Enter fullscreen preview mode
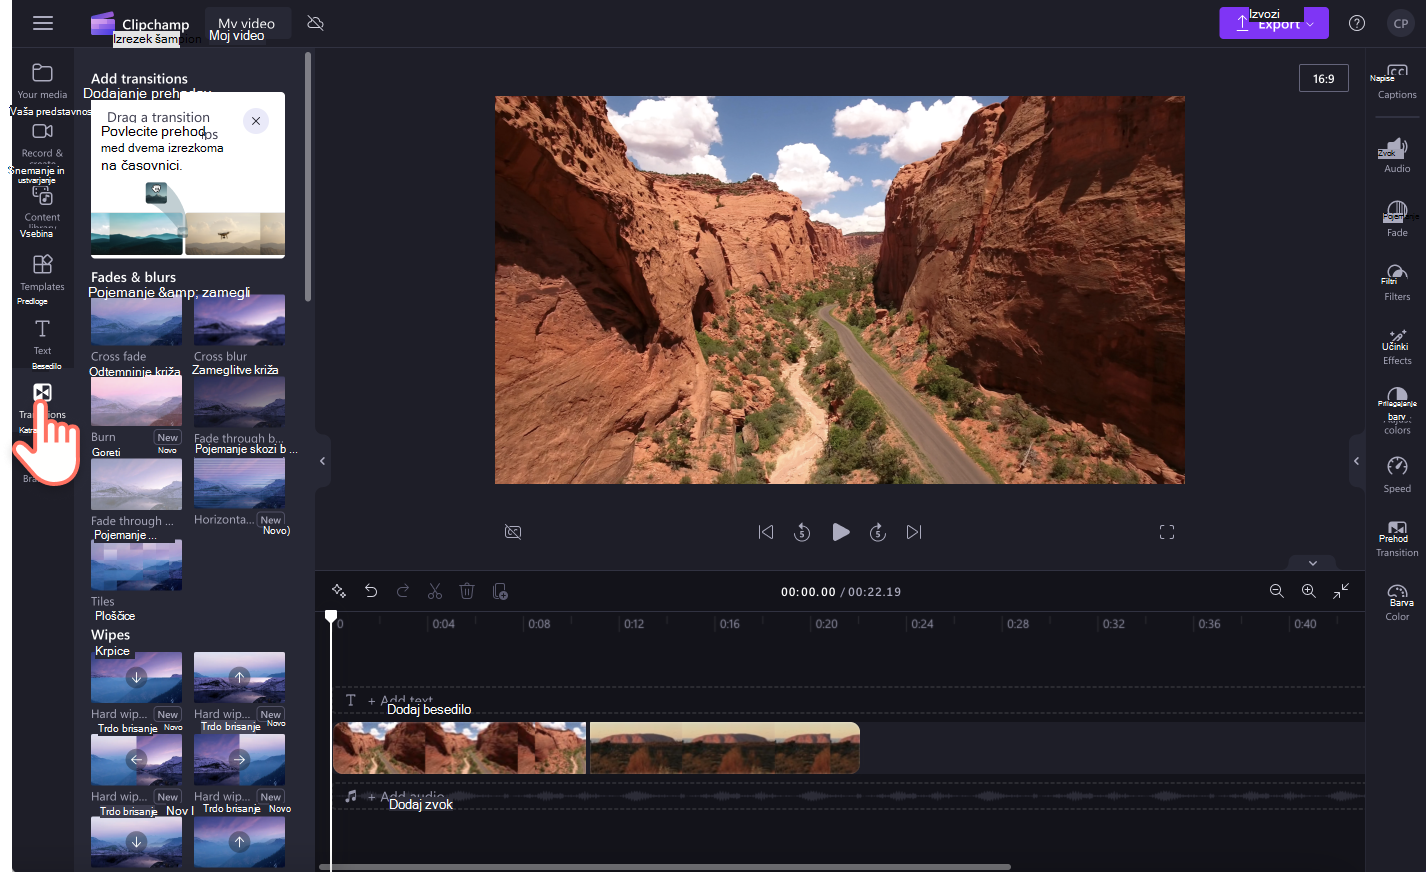The width and height of the screenshot is (1426, 872). (x=1167, y=532)
